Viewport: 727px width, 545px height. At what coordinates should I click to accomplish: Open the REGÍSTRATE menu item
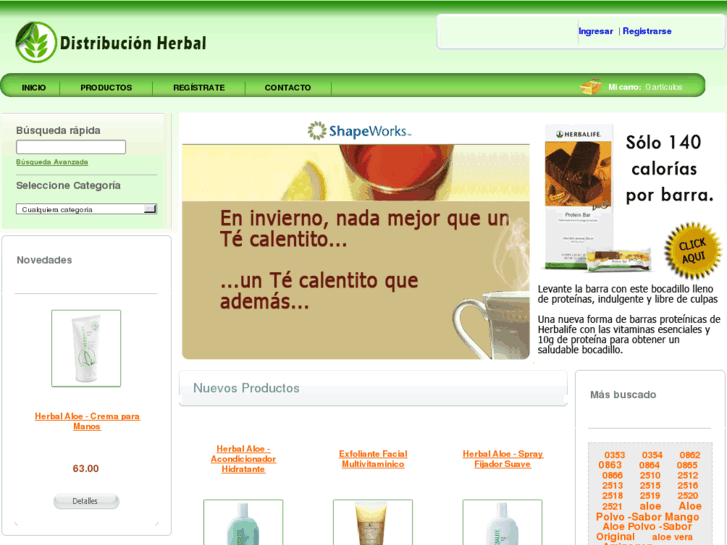[199, 88]
